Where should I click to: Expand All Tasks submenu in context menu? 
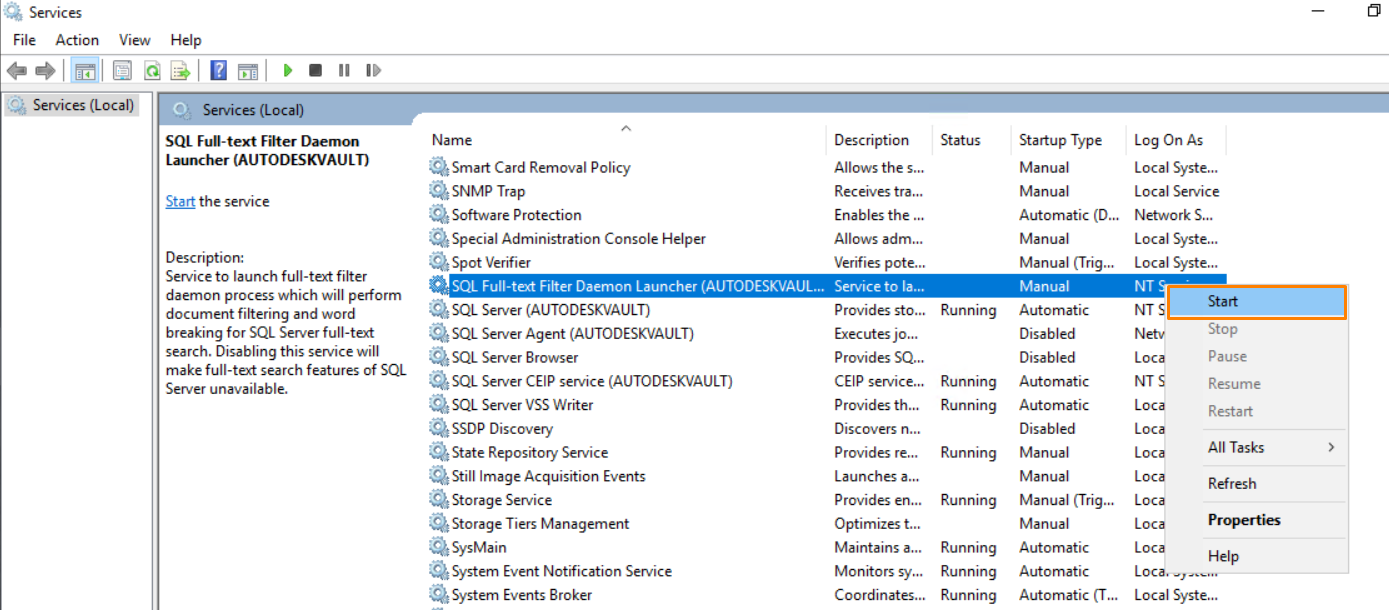[1257, 447]
